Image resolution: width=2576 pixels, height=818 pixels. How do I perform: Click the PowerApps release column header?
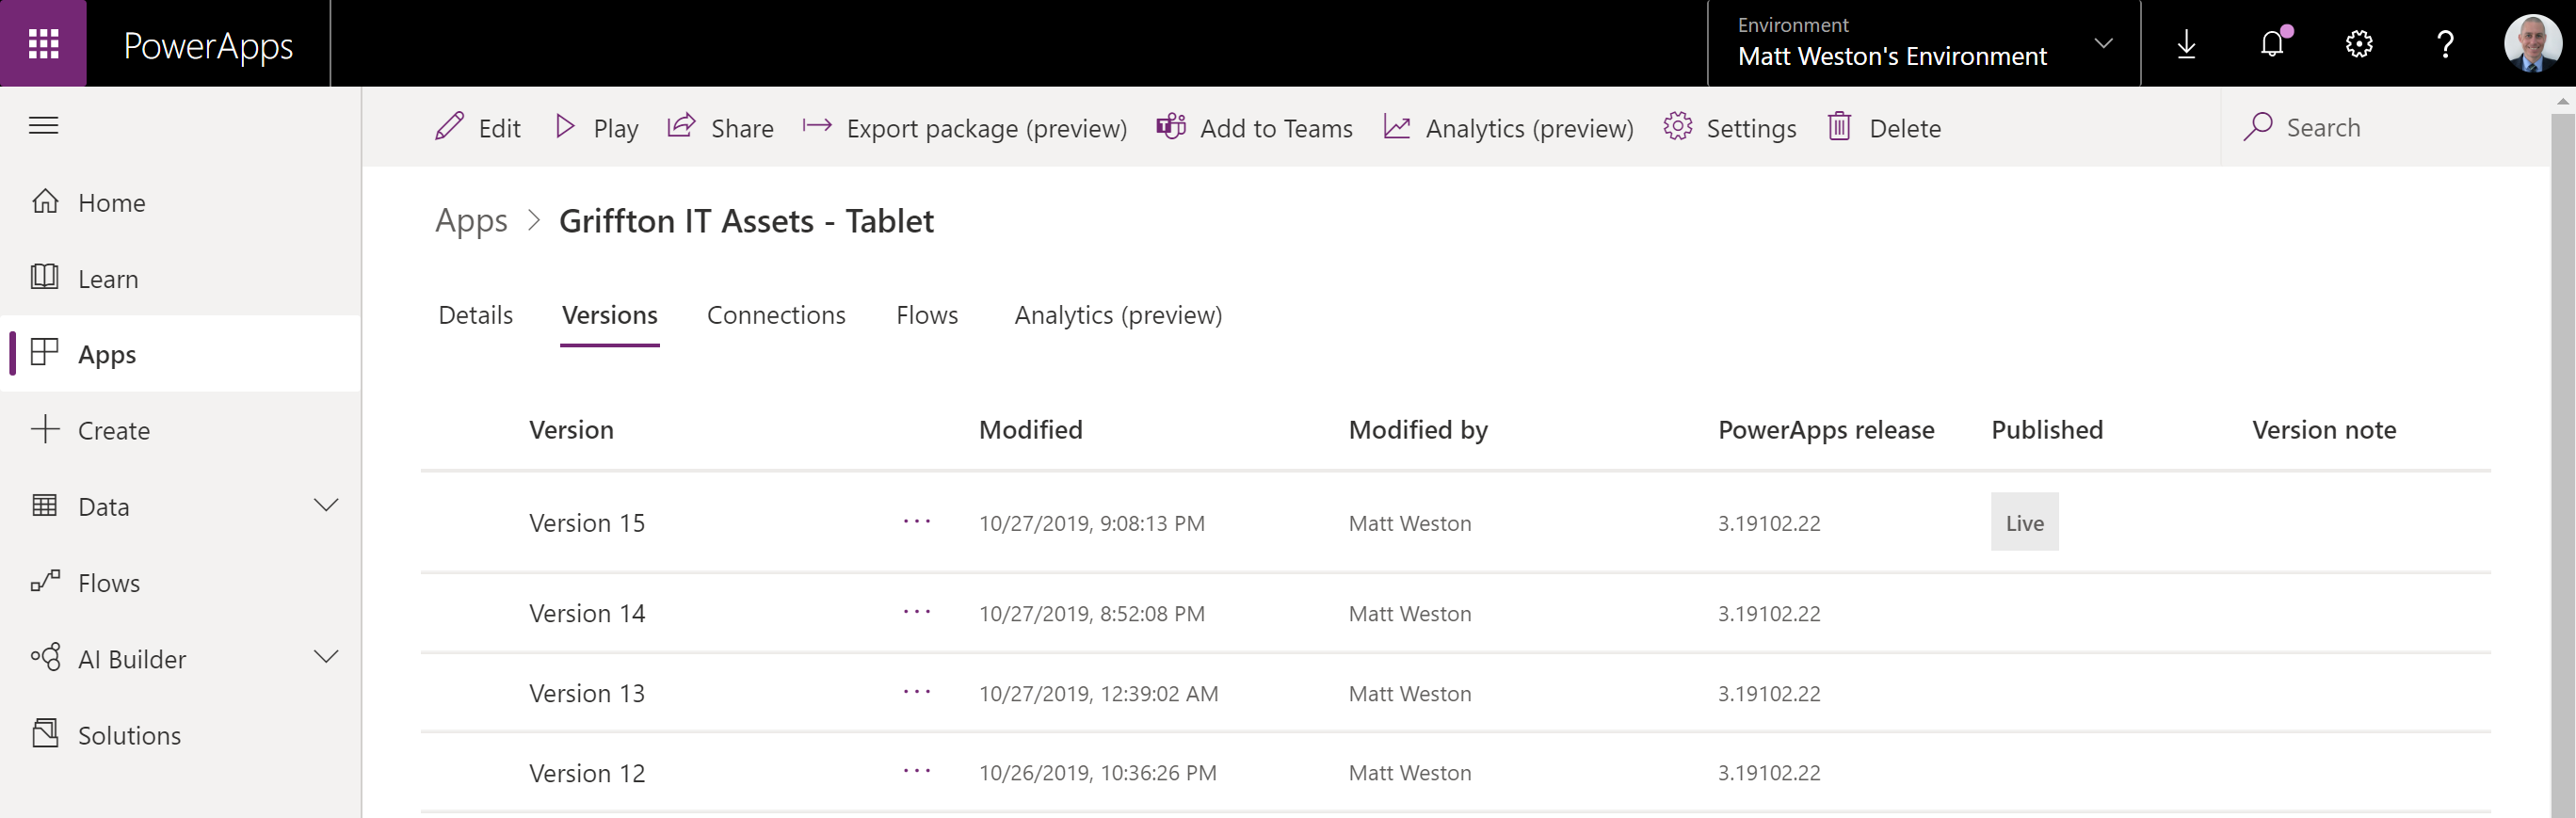pos(1826,430)
